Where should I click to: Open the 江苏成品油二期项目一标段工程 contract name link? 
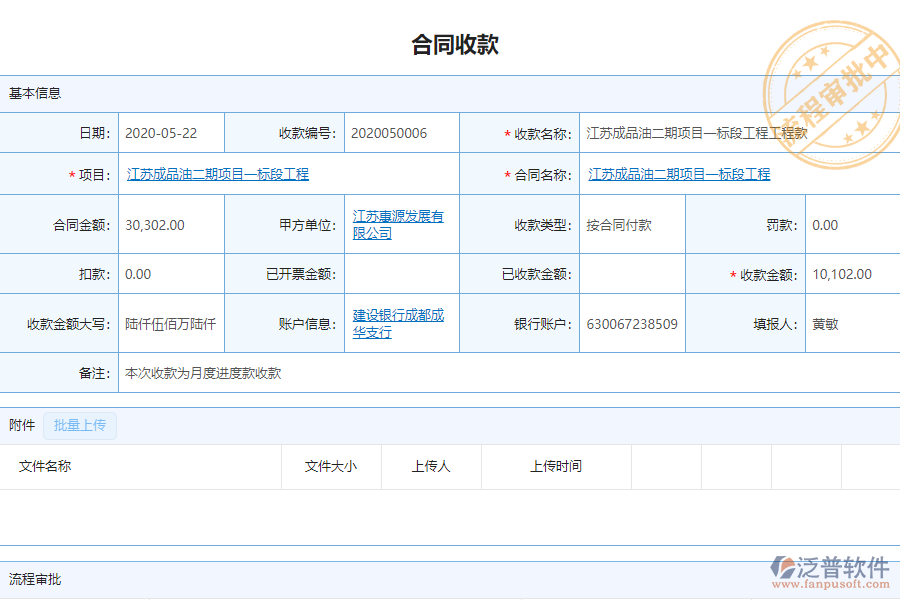[x=679, y=174]
